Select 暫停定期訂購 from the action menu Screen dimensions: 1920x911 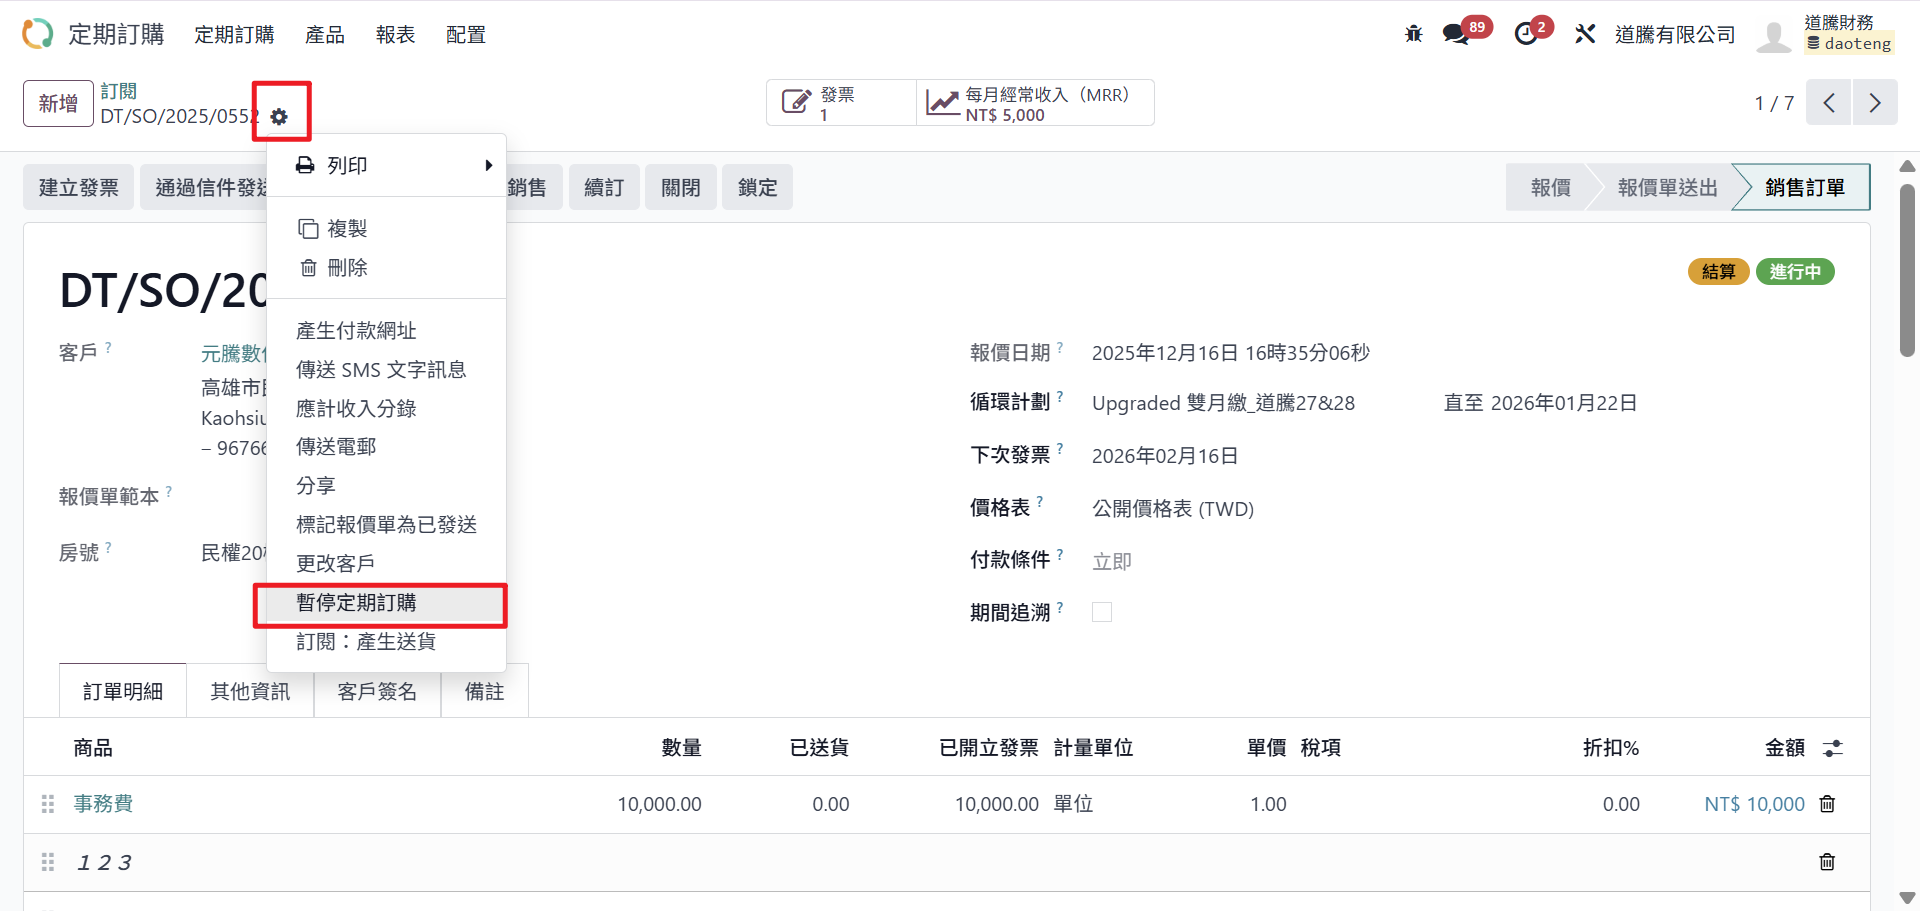[x=380, y=603]
